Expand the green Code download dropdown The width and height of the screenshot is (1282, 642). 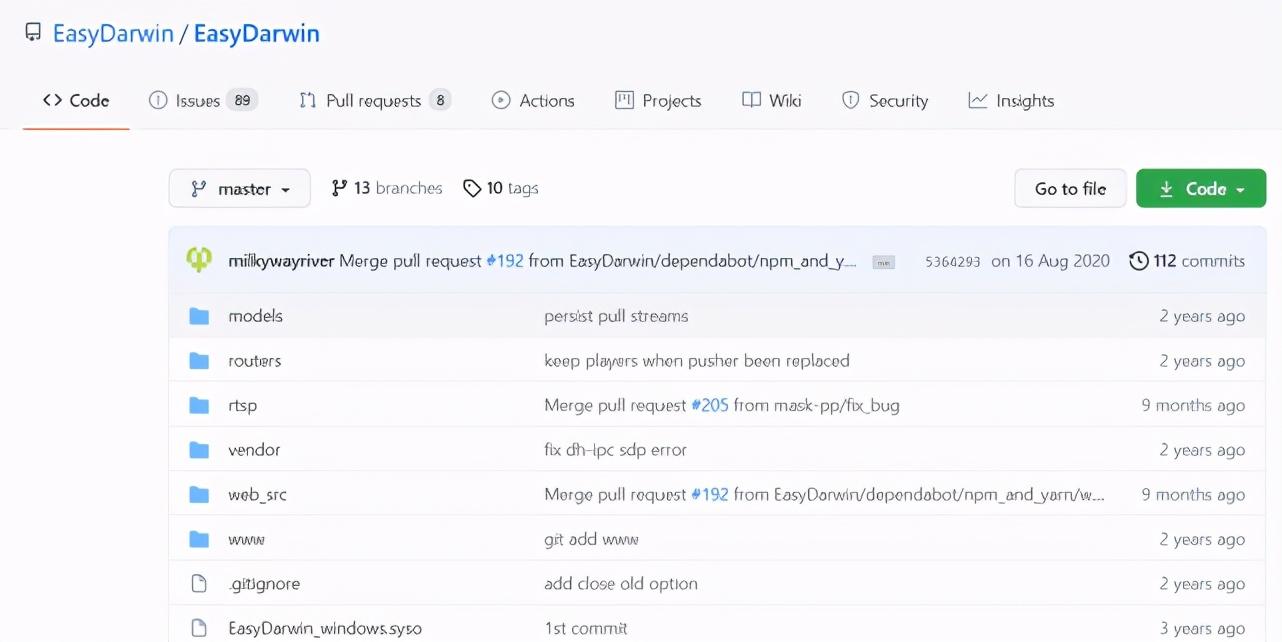pos(1201,188)
